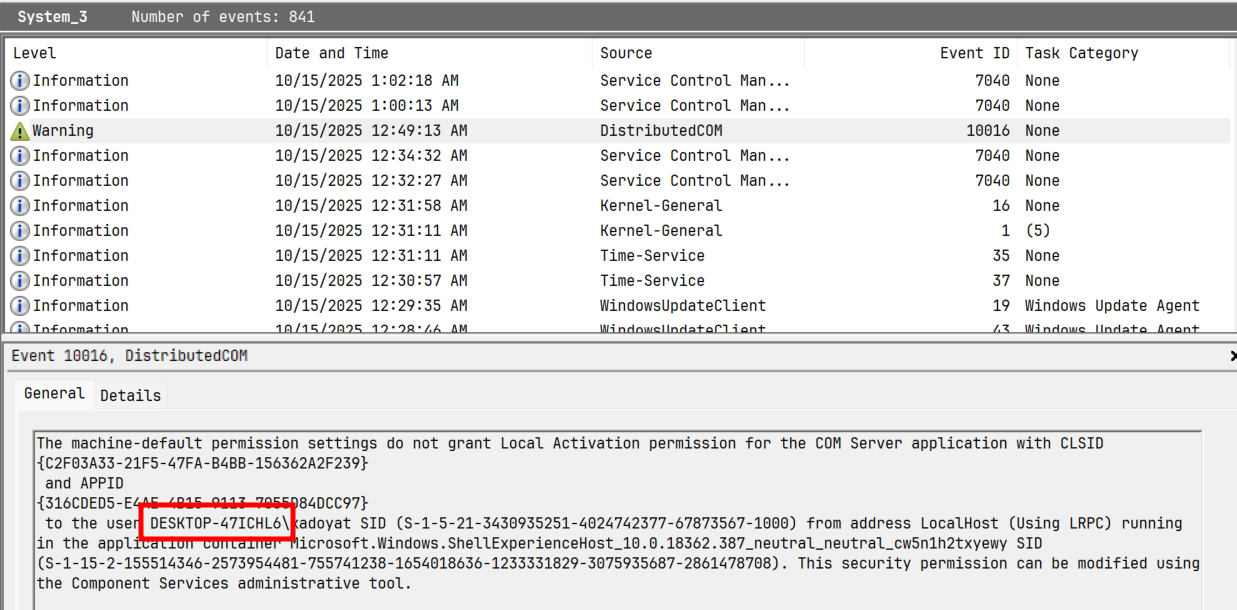Open the General tab
The image size is (1237, 610).
pos(54,394)
